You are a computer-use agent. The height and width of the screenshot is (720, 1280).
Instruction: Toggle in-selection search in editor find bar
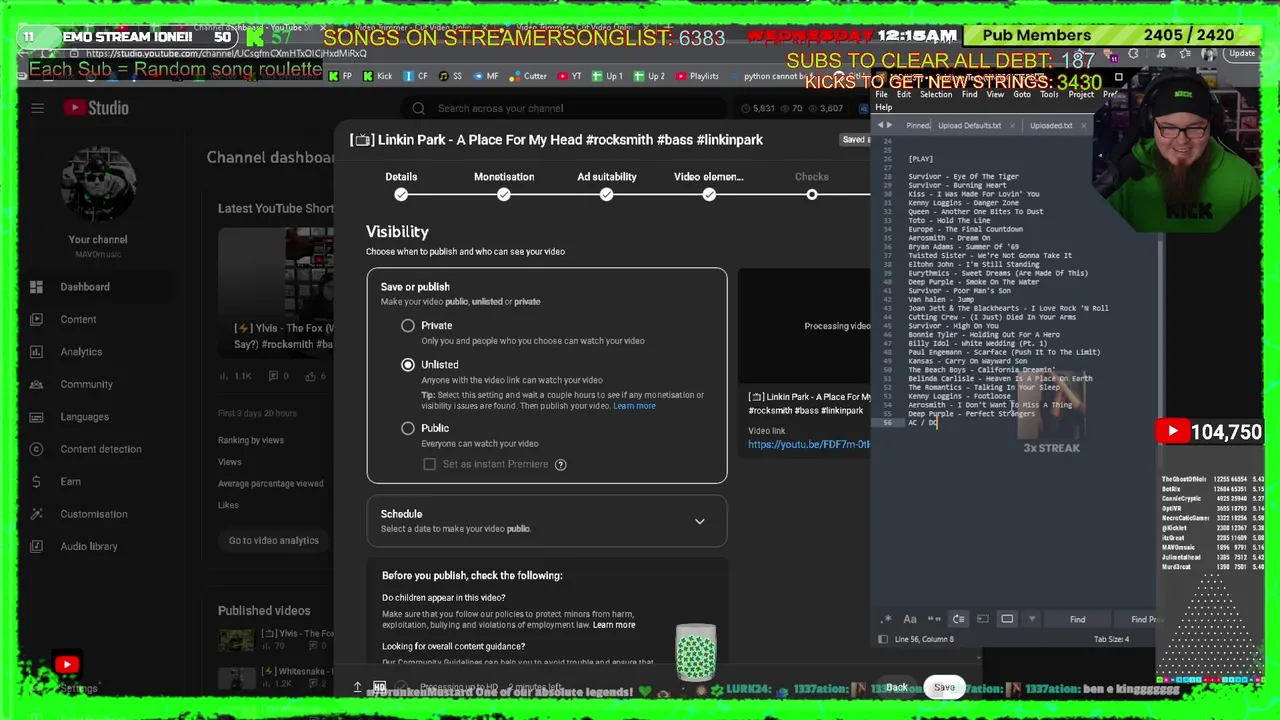982,619
